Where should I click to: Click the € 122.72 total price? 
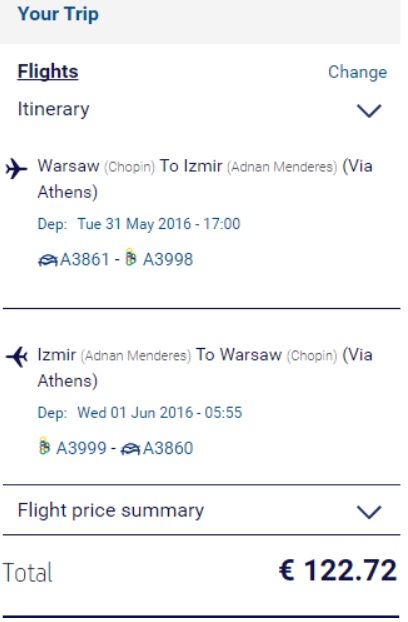[337, 570]
